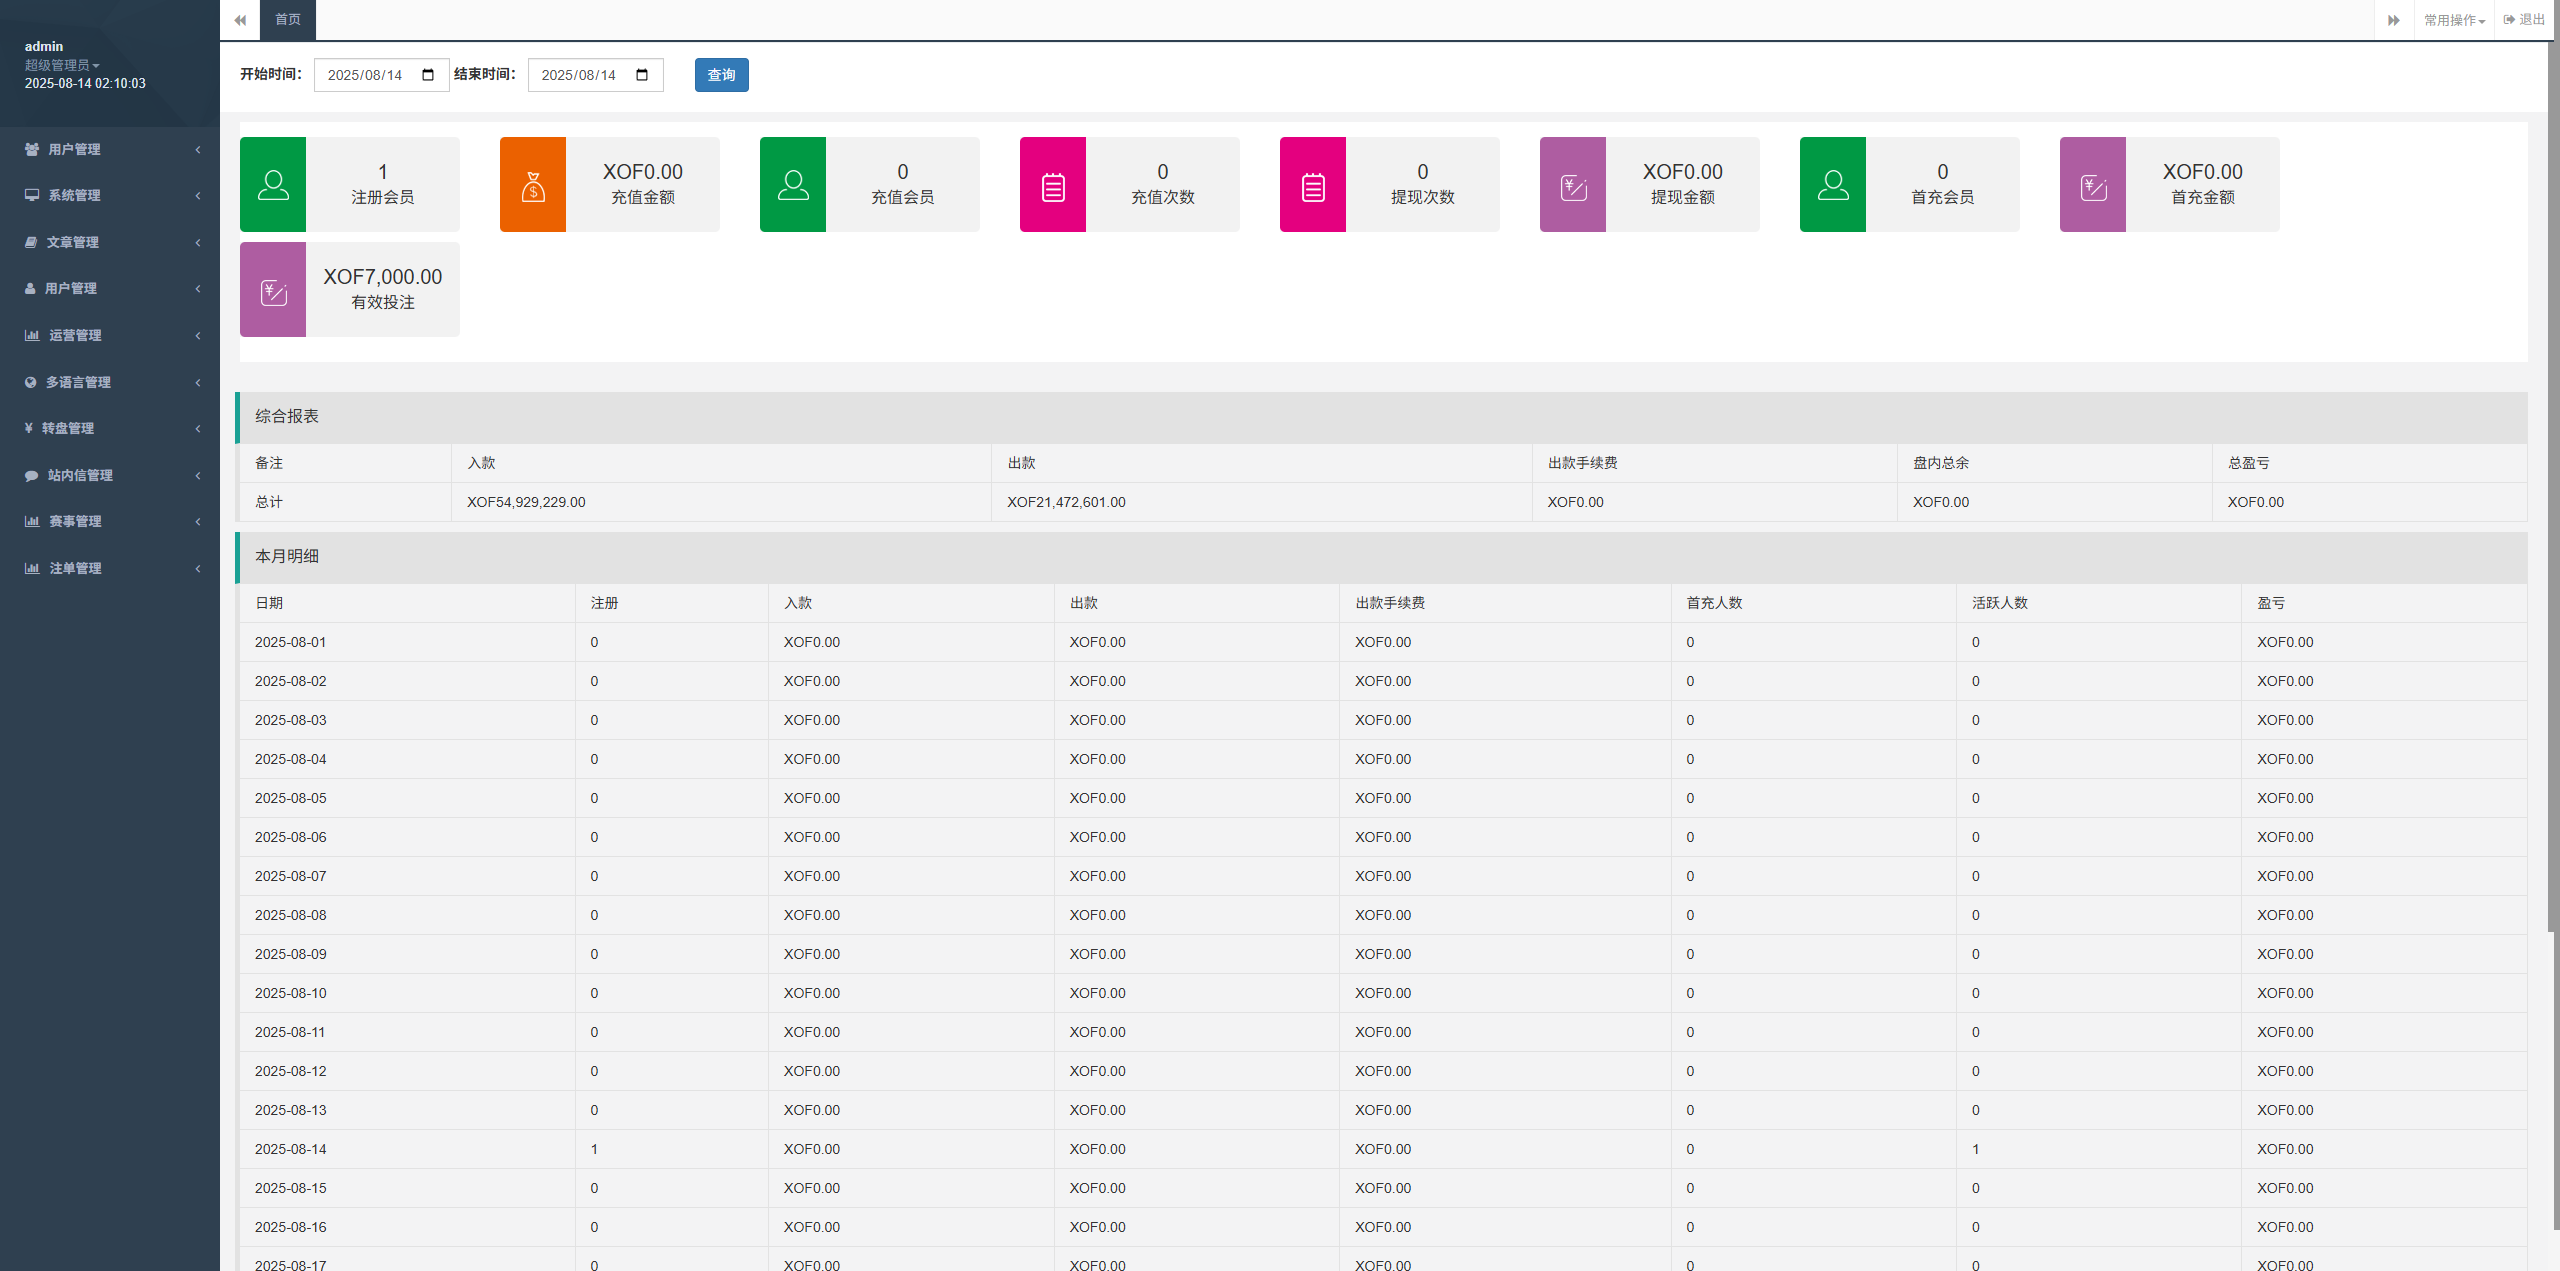This screenshot has width=2560, height=1271.
Task: Open calendar picker for 结束时间 field
Action: [x=642, y=75]
